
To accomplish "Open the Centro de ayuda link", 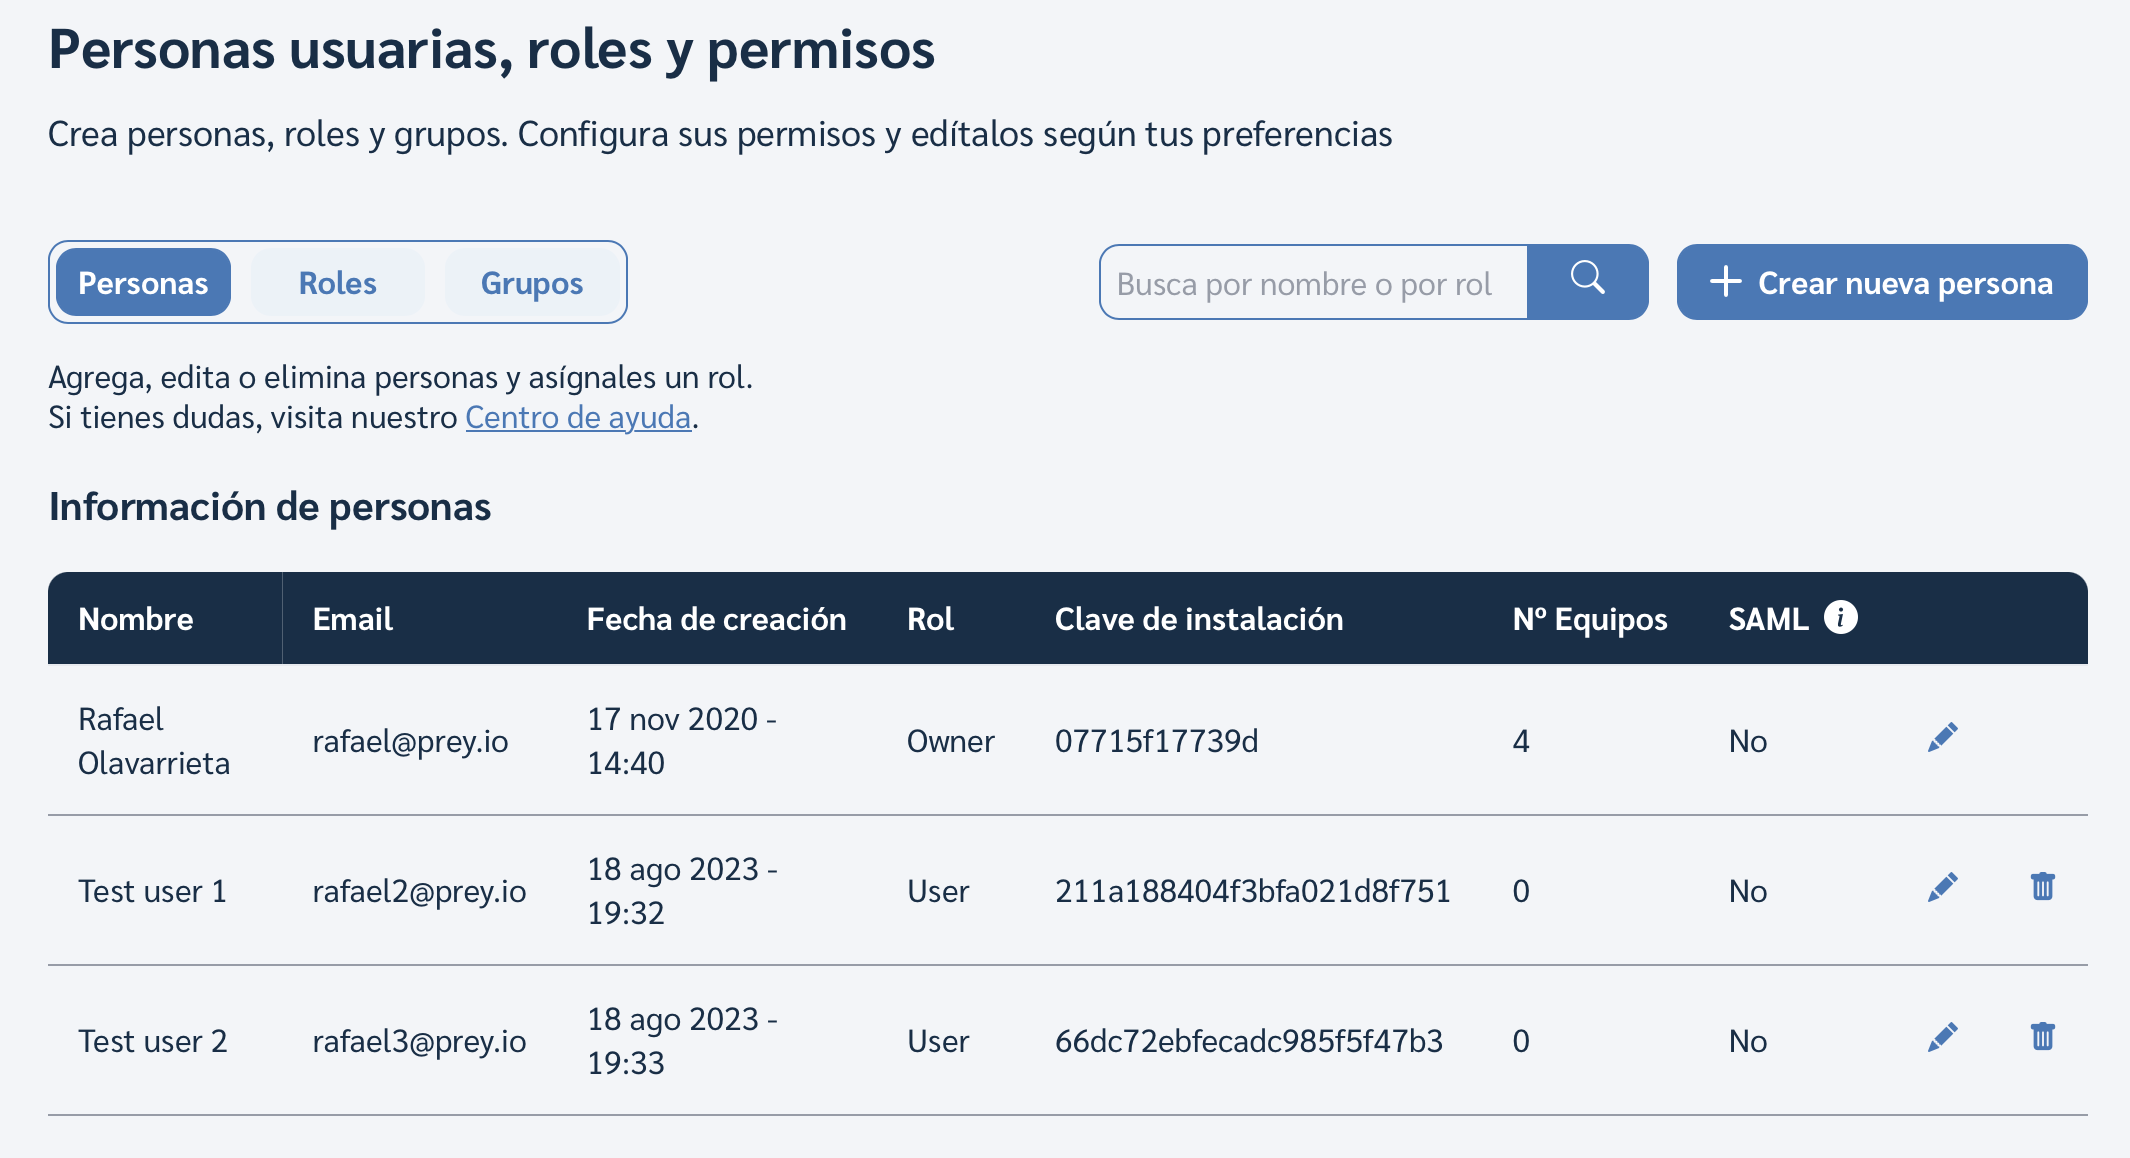I will pos(578,417).
